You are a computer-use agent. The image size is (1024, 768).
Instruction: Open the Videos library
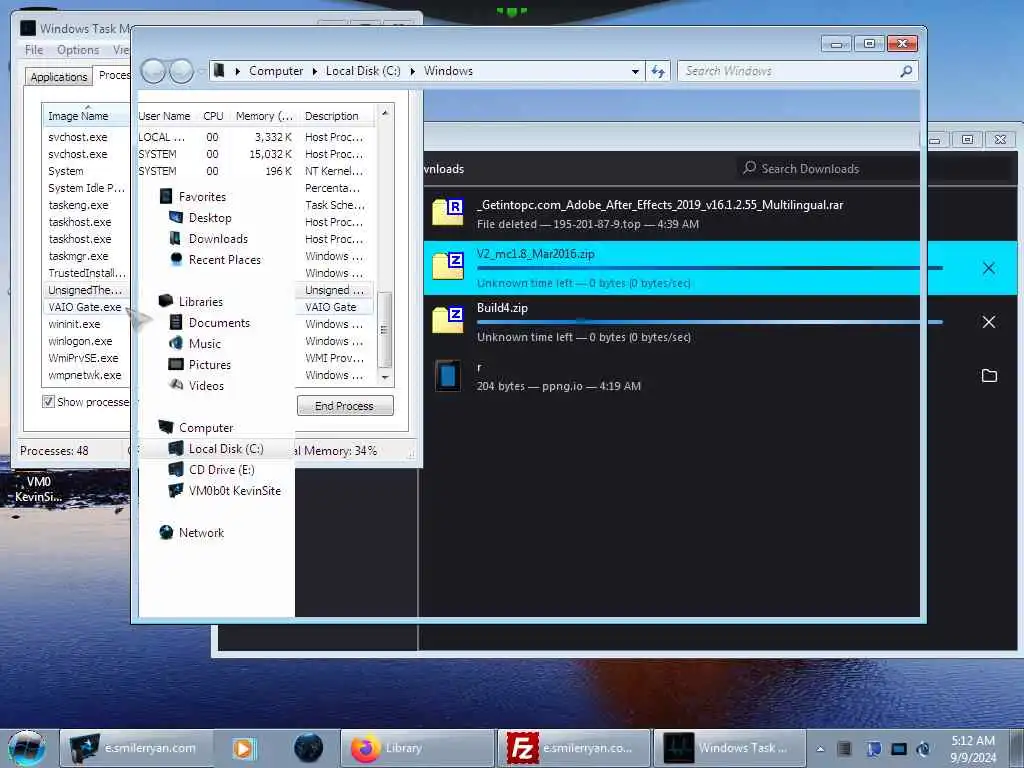coord(206,385)
